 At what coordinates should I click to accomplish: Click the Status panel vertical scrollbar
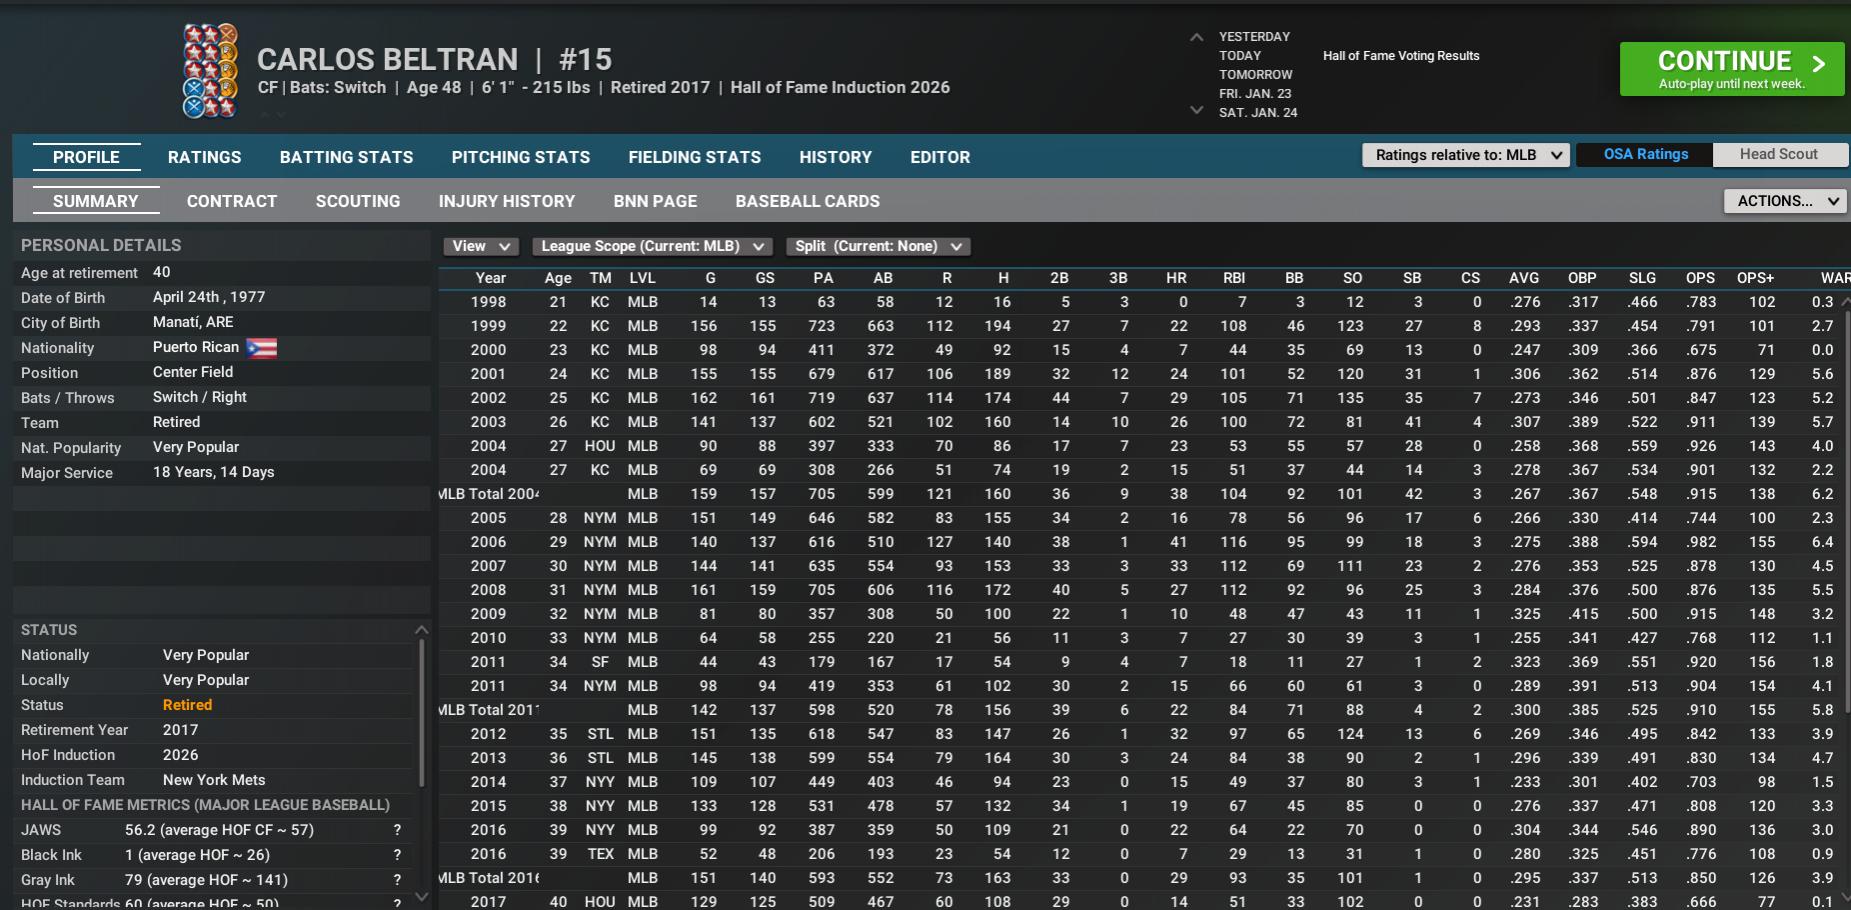point(422,710)
